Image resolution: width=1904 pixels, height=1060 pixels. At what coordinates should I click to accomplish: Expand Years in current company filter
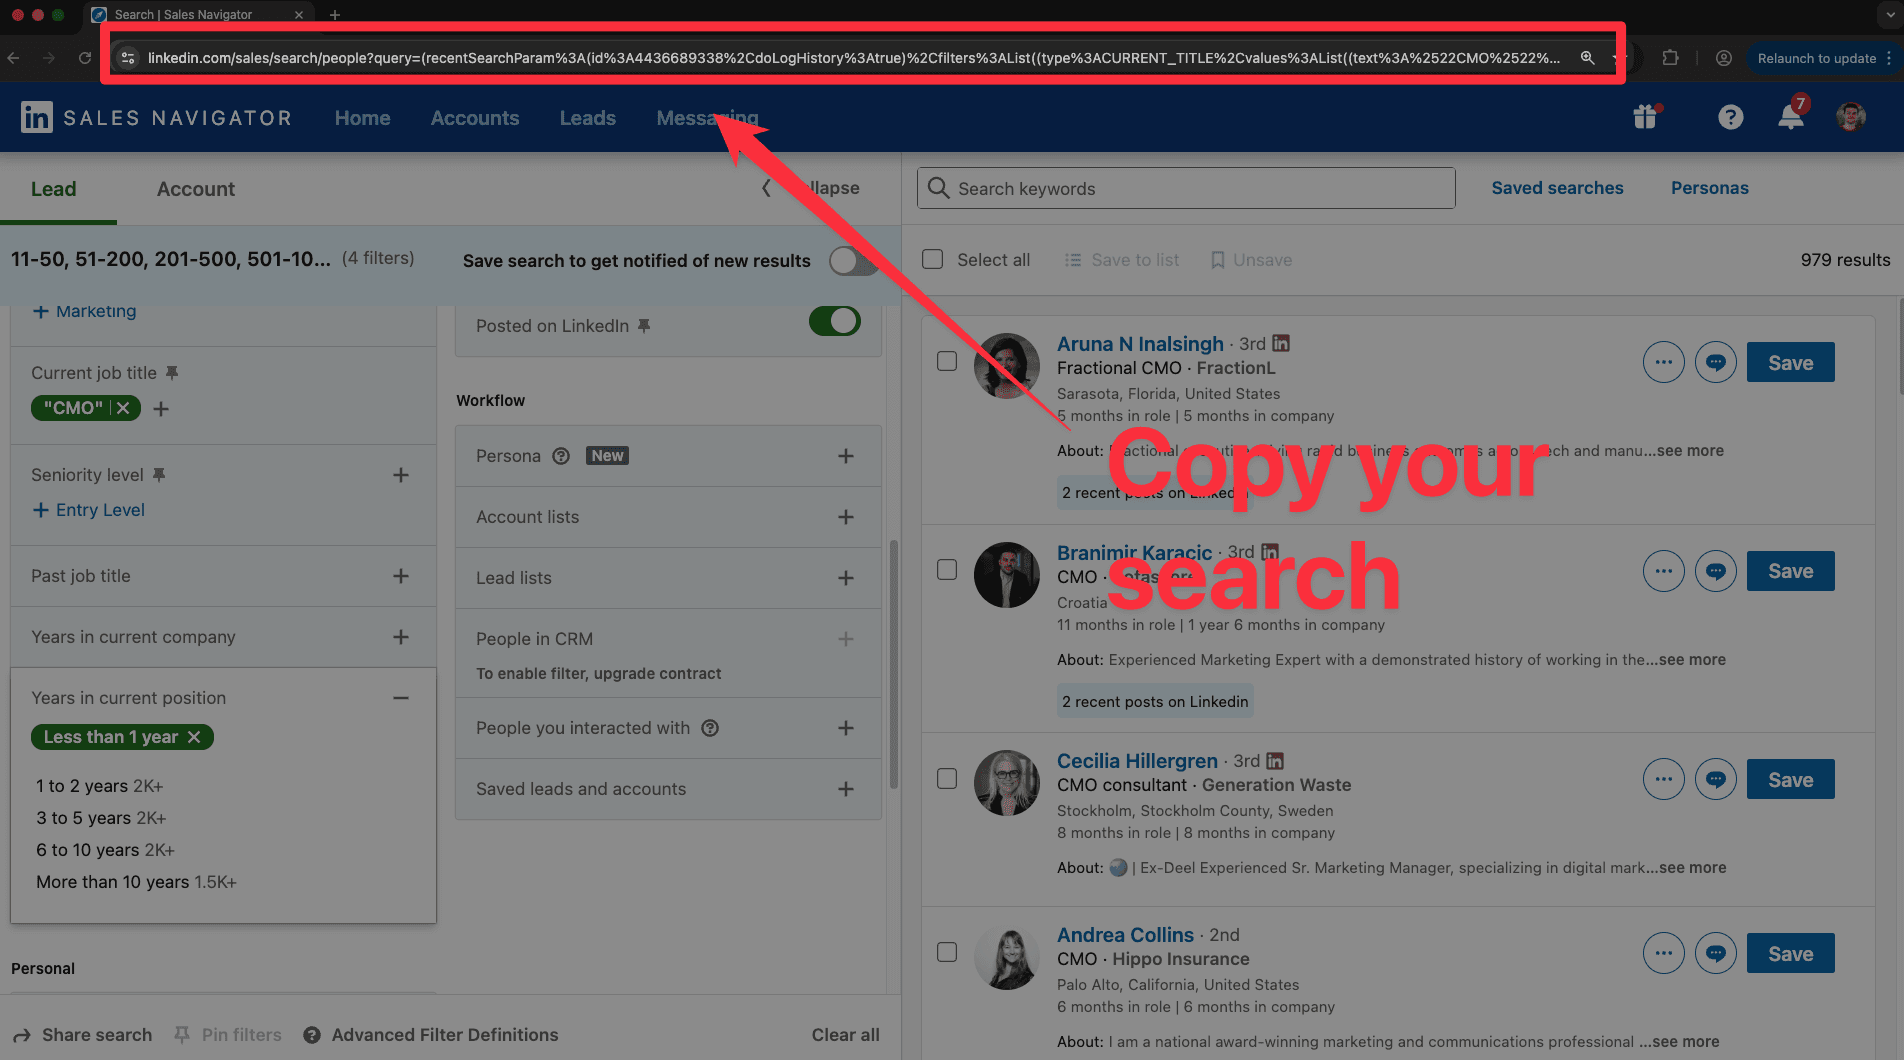coord(401,637)
